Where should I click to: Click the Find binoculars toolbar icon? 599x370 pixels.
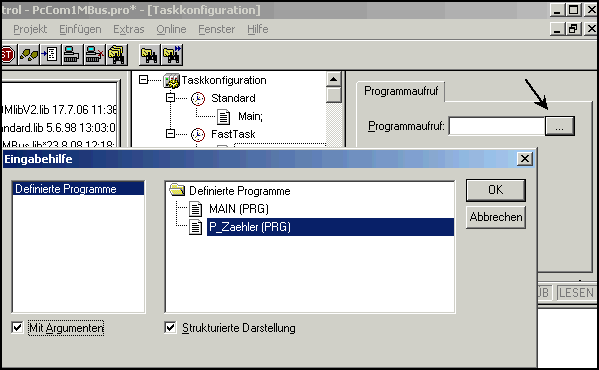[x=149, y=55]
